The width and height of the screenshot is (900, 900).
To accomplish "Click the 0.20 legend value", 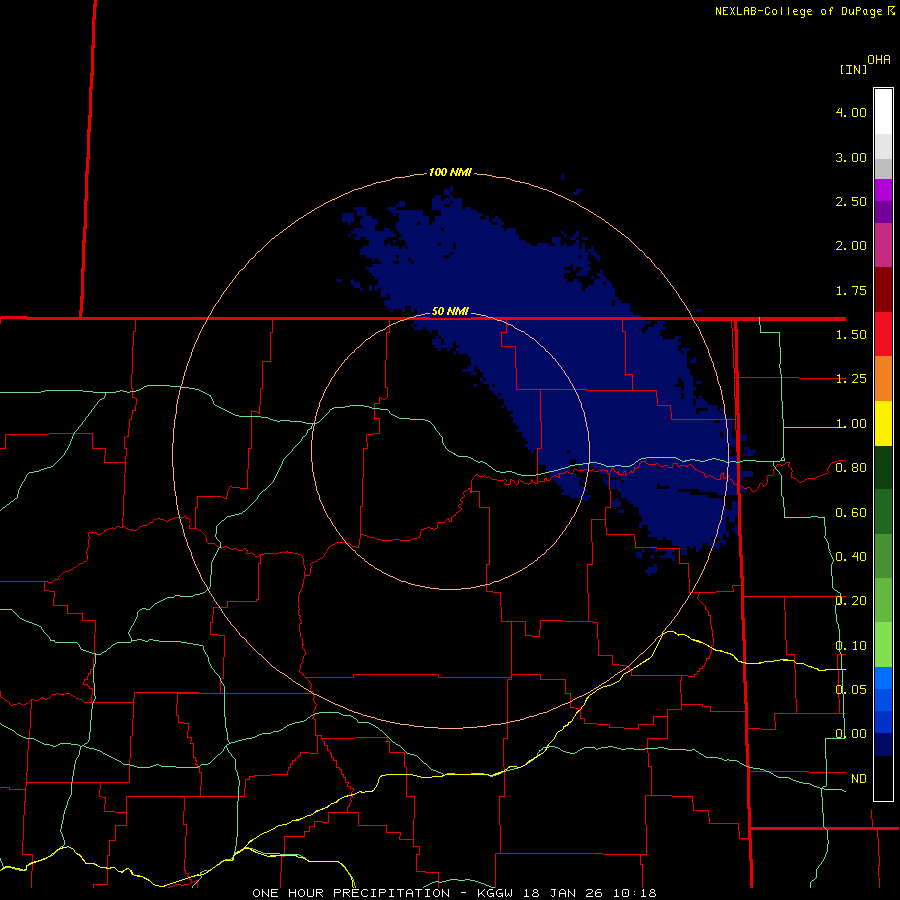I will coord(851,601).
